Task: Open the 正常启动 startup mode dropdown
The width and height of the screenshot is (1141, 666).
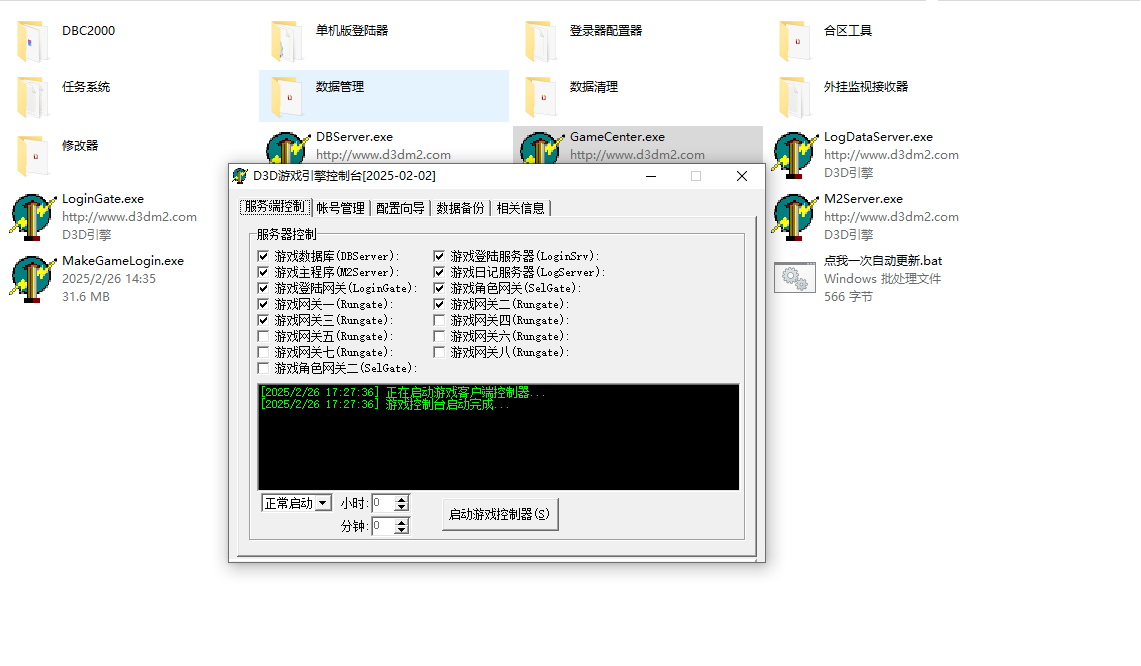Action: pyautogui.click(x=322, y=503)
